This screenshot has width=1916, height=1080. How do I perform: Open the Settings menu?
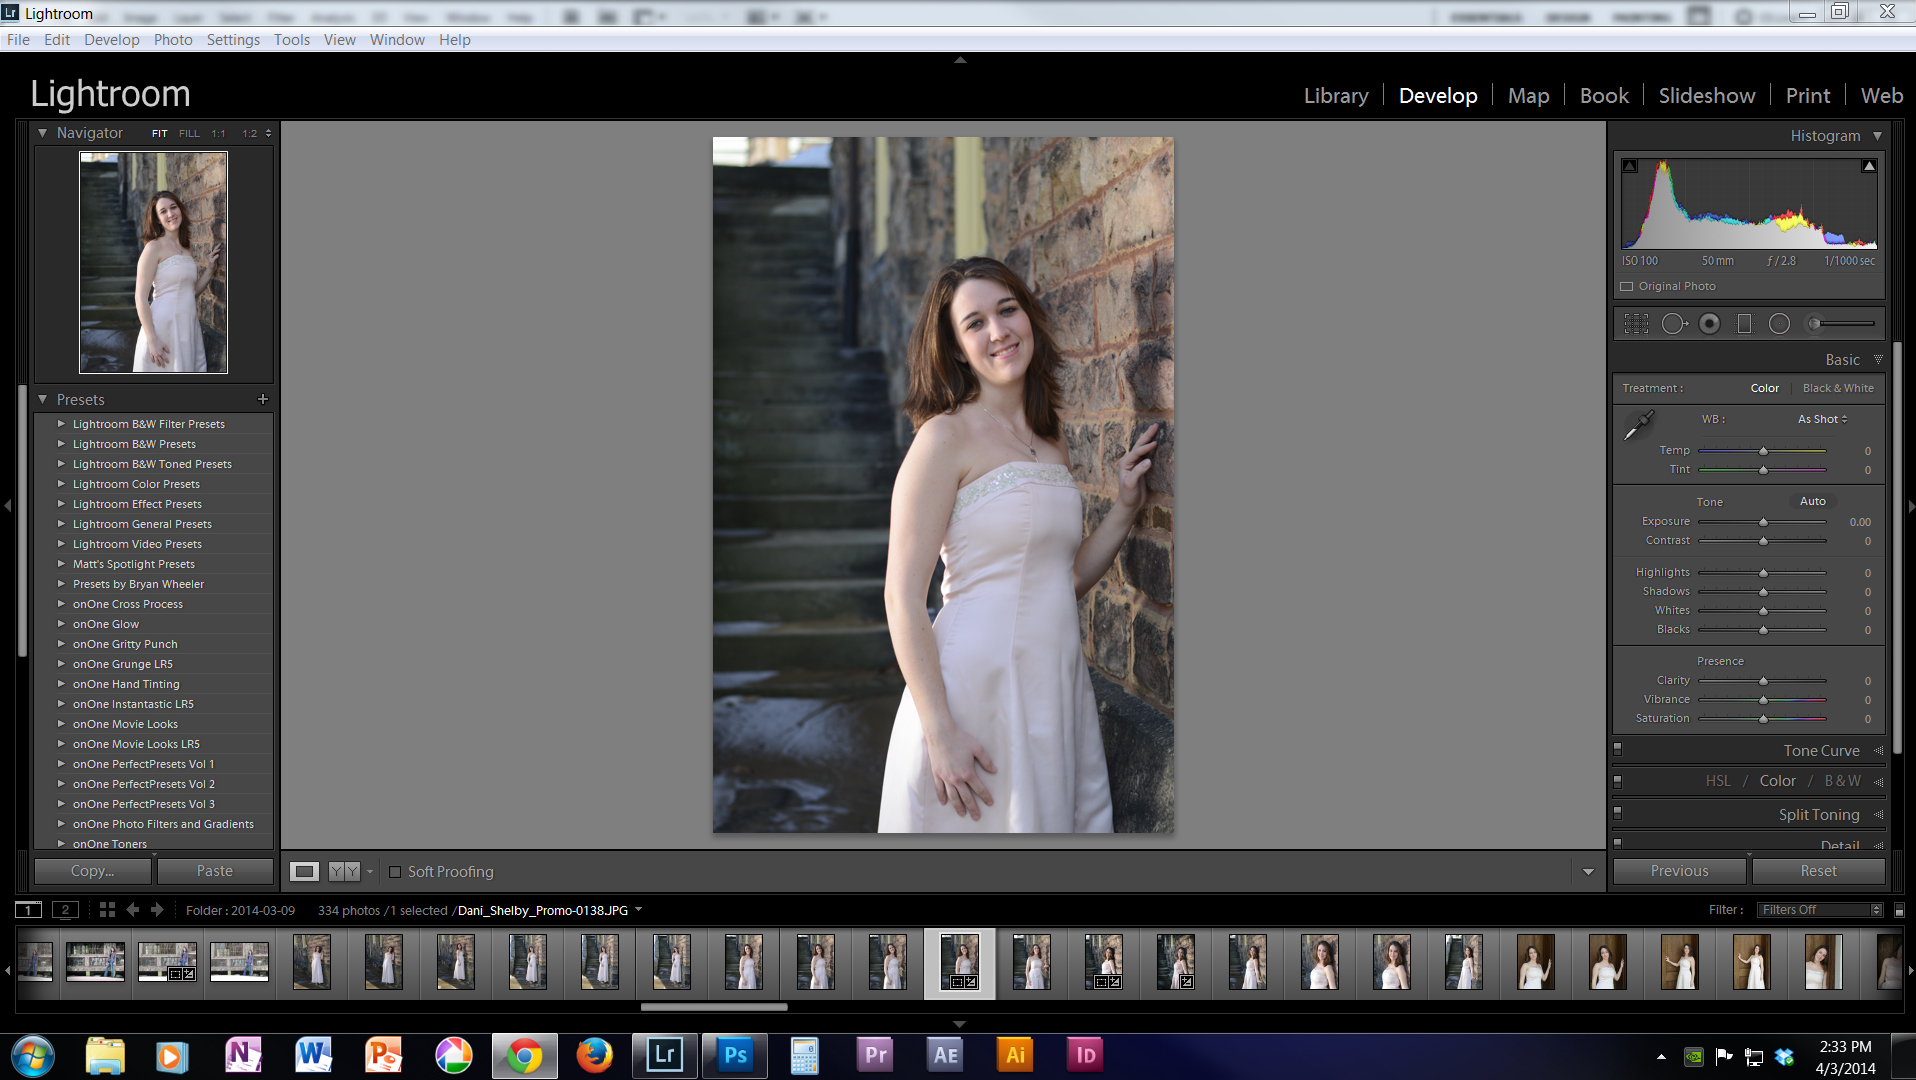[x=233, y=40]
